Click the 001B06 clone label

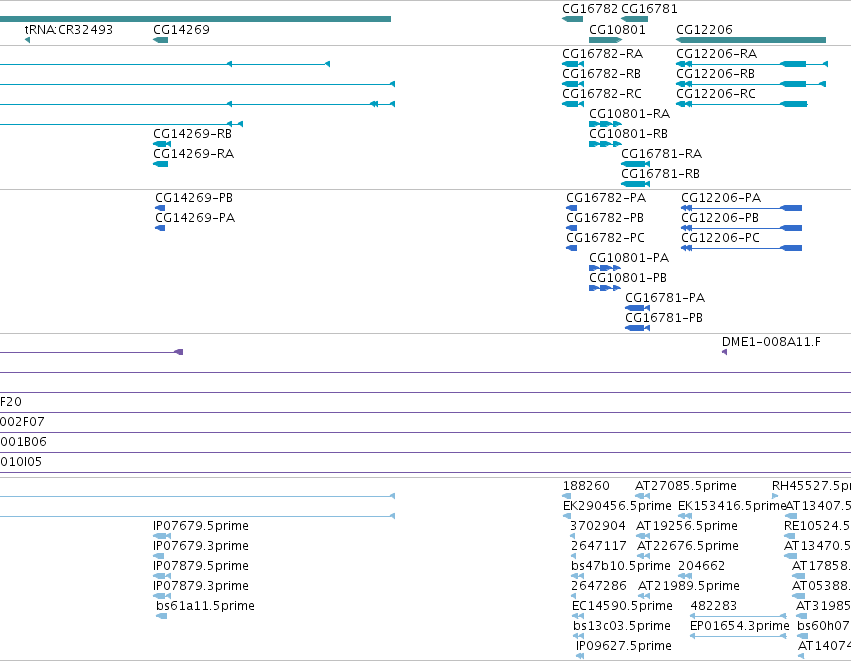point(23,442)
